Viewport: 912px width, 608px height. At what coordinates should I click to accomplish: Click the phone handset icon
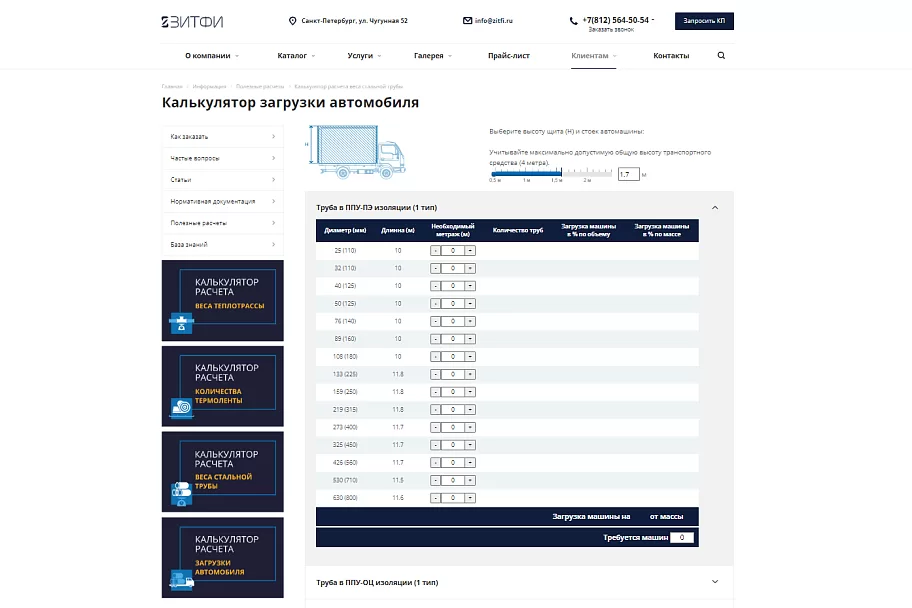573,21
